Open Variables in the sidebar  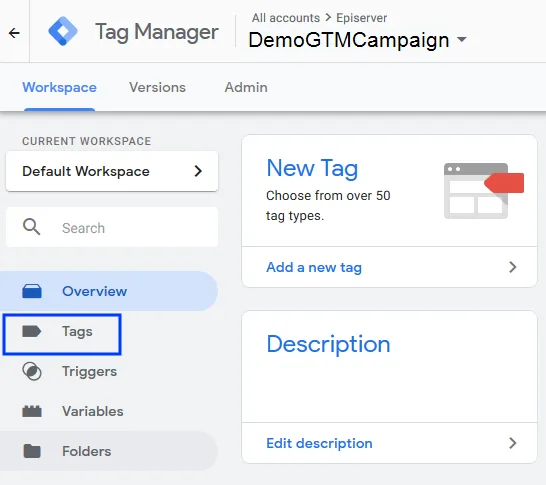(109, 411)
